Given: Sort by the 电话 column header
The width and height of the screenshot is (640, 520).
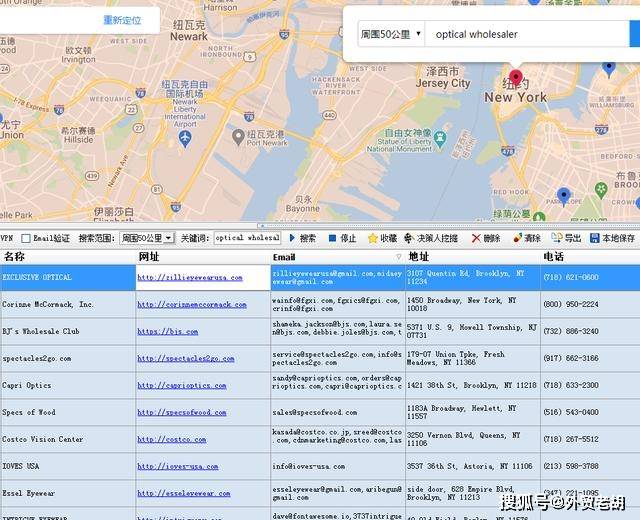Looking at the screenshot, I should pyautogui.click(x=590, y=257).
